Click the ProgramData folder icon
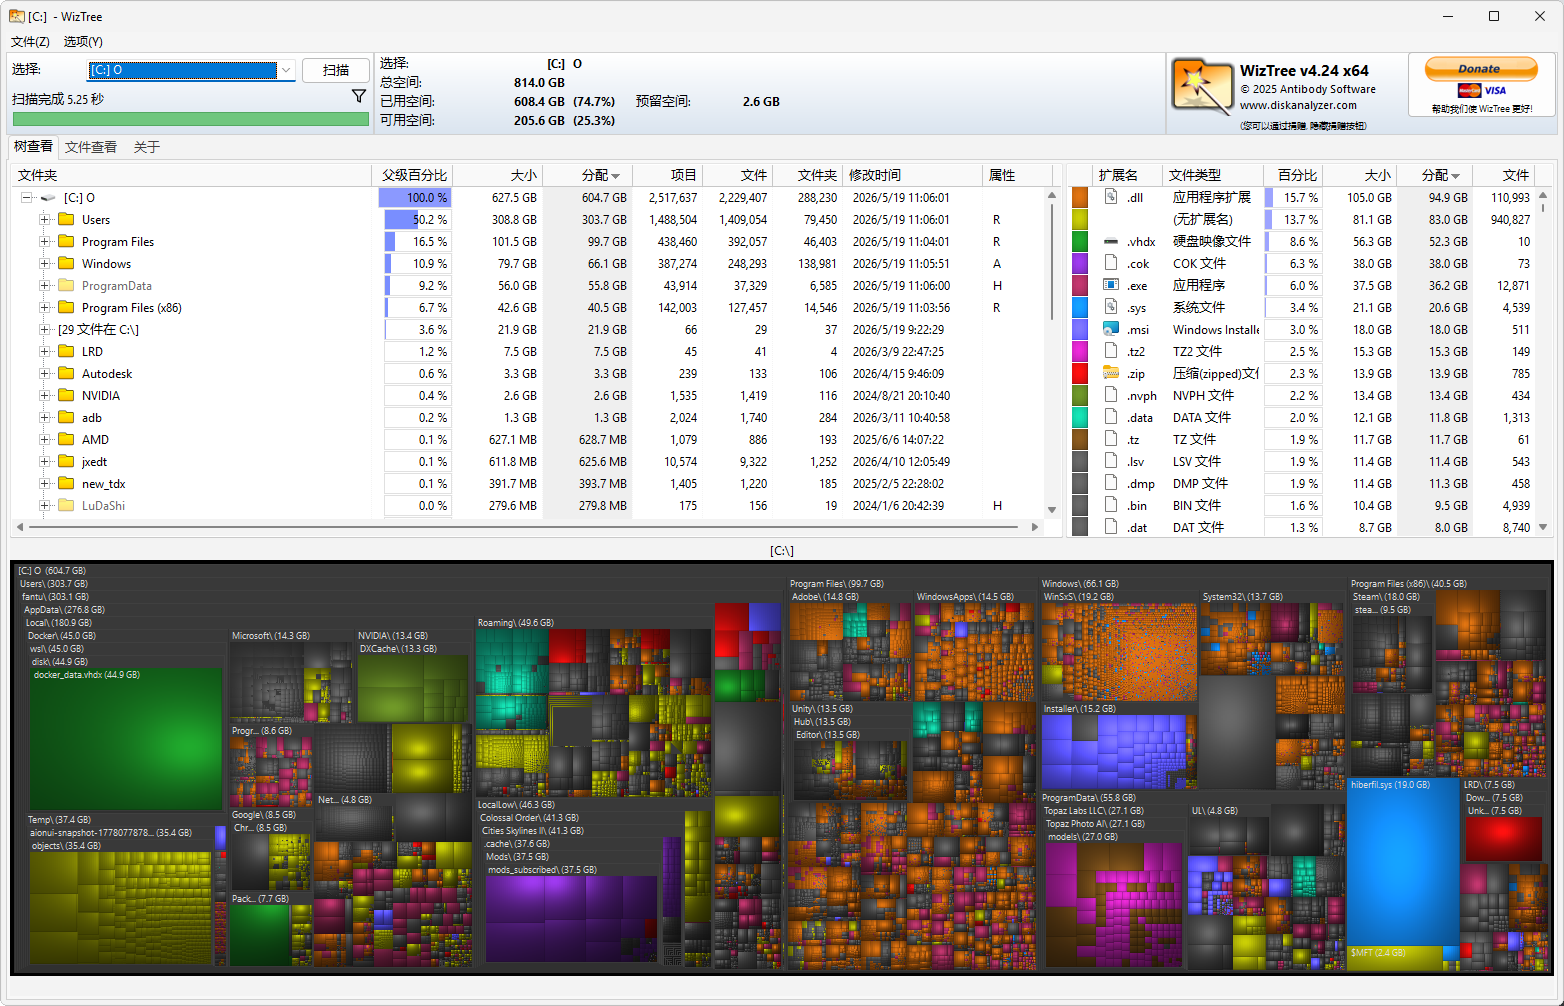 67,285
